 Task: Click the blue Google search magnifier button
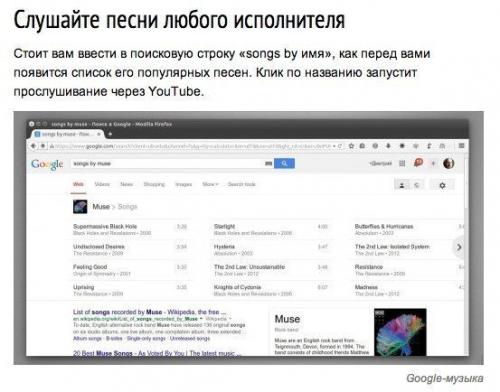click(x=284, y=163)
